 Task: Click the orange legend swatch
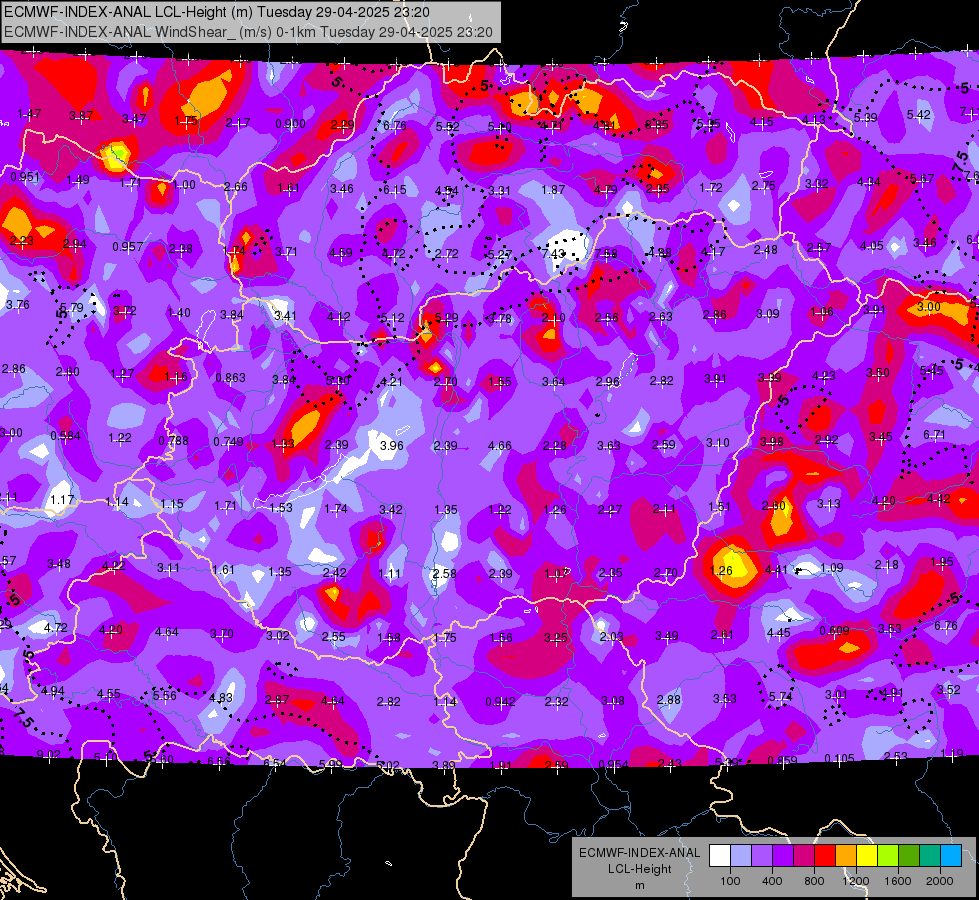tap(846, 856)
